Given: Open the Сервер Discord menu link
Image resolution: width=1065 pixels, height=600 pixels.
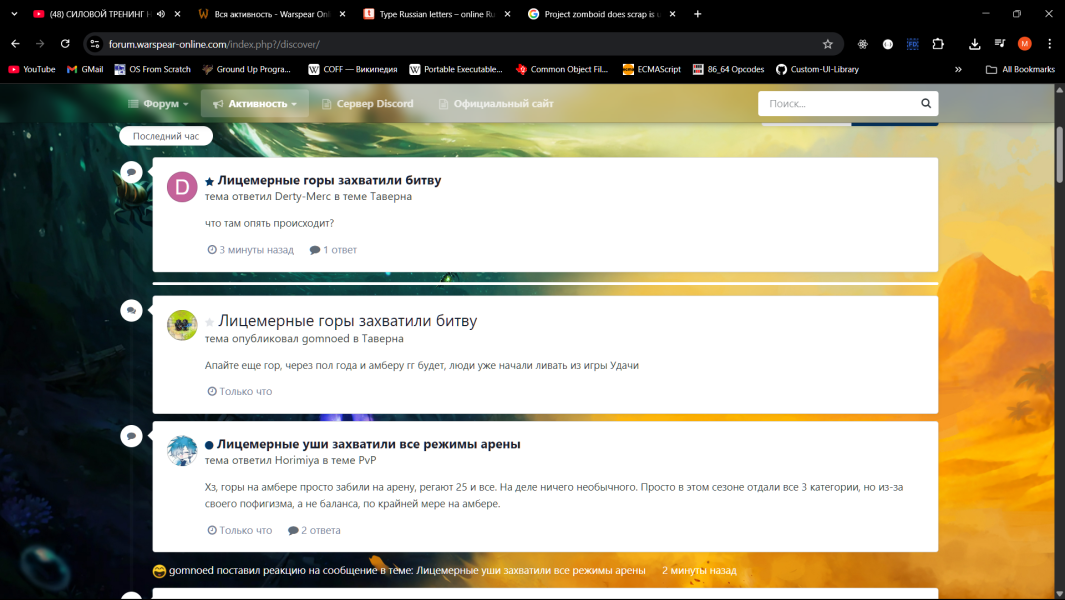Looking at the screenshot, I should click(367, 104).
